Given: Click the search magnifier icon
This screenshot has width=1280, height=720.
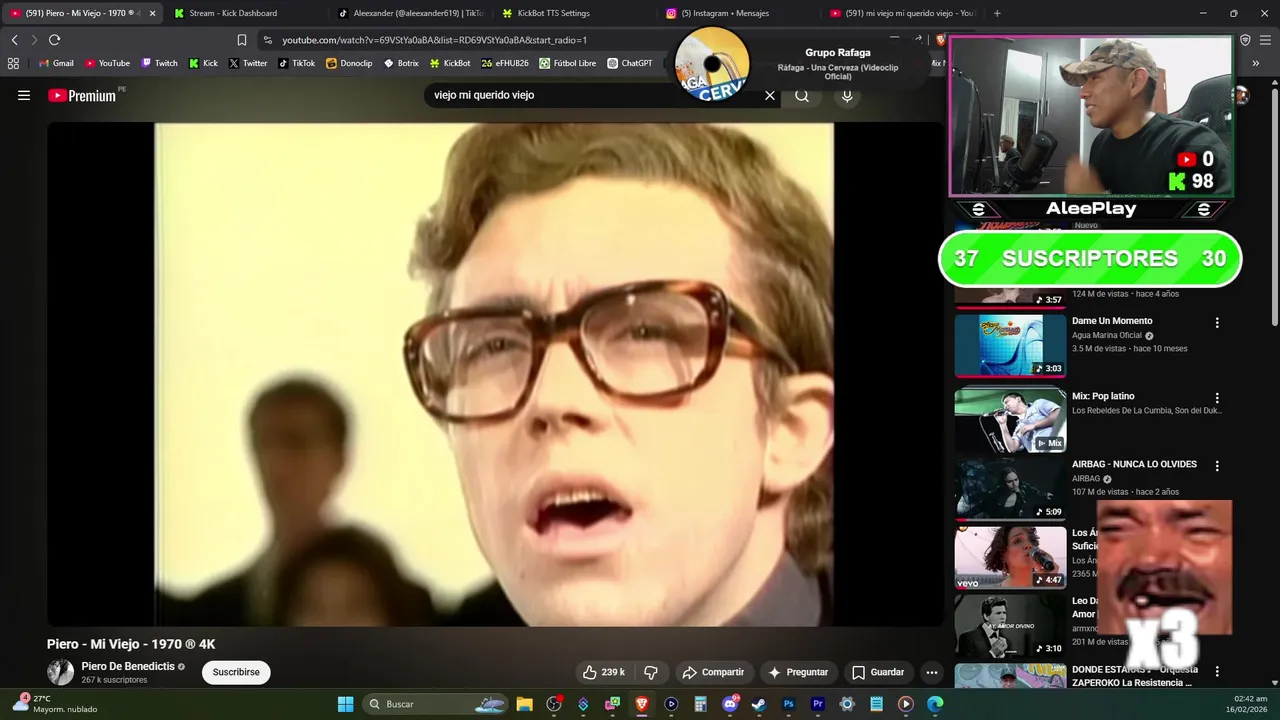Looking at the screenshot, I should pyautogui.click(x=802, y=95).
